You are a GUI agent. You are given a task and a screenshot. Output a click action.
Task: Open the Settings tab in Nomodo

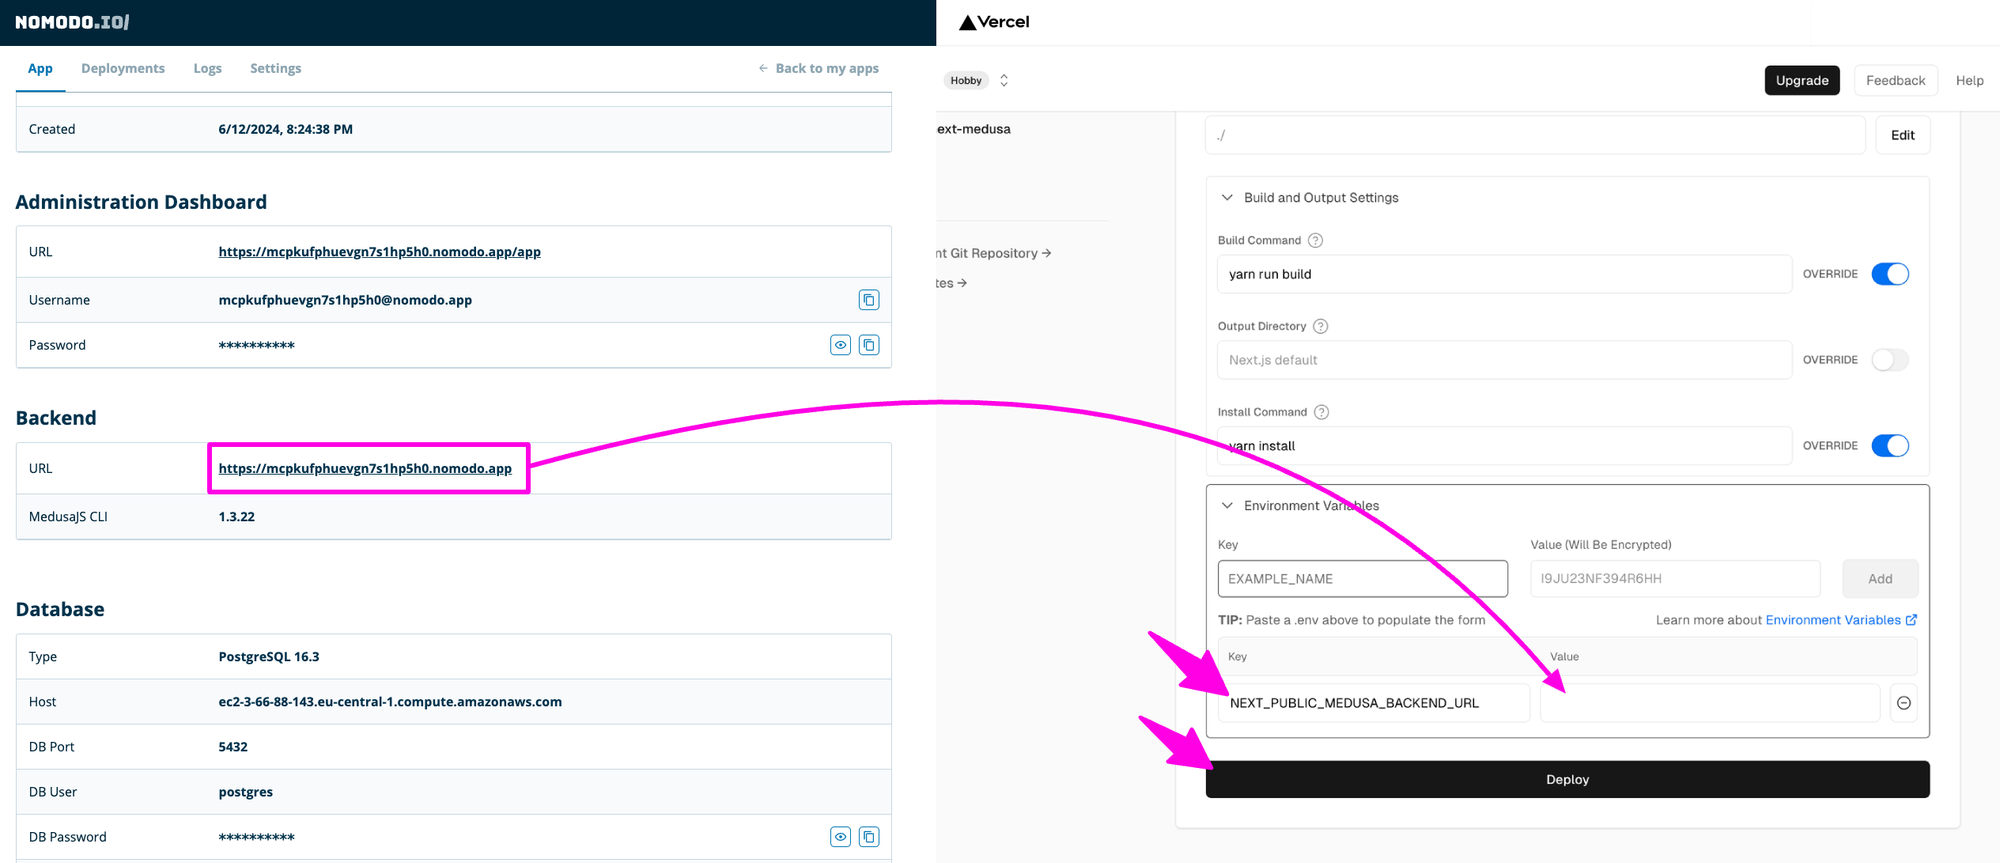point(276,68)
